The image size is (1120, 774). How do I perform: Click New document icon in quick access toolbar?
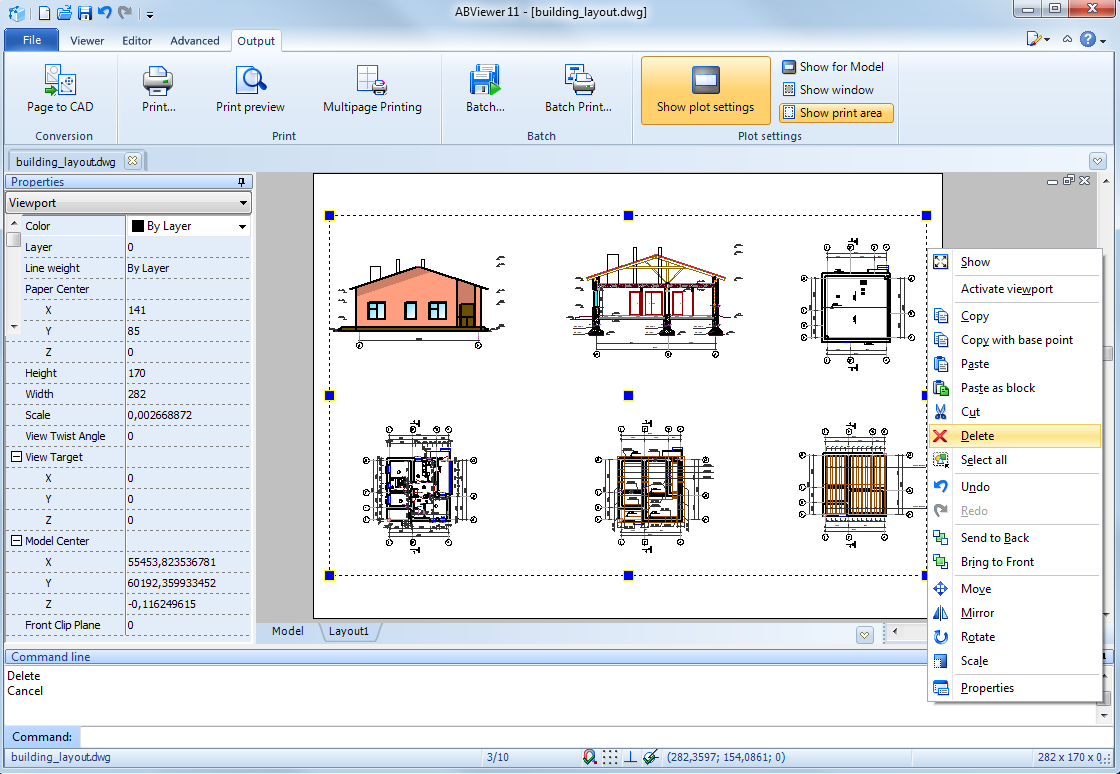click(x=44, y=12)
